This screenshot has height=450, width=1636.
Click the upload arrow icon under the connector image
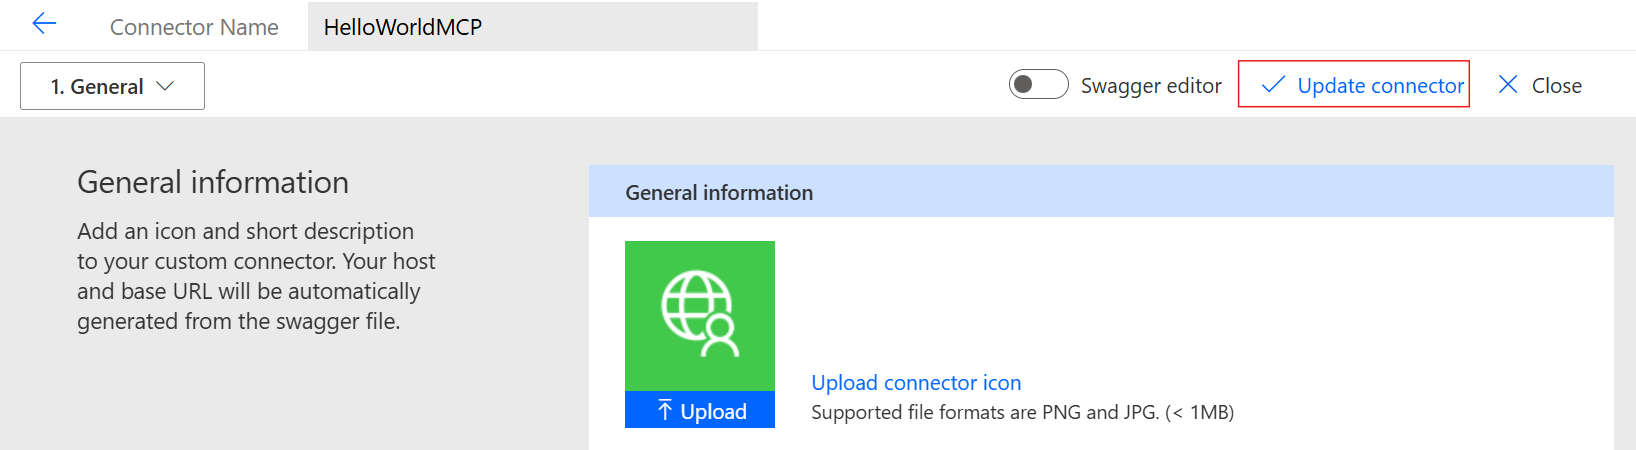(x=665, y=410)
